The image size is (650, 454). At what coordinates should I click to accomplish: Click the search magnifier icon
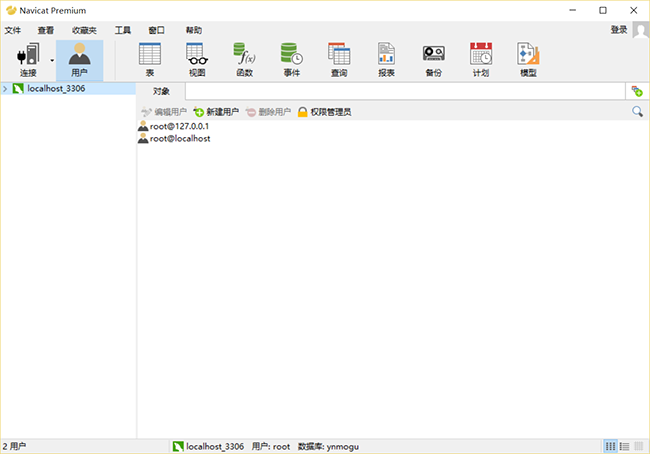pos(638,112)
